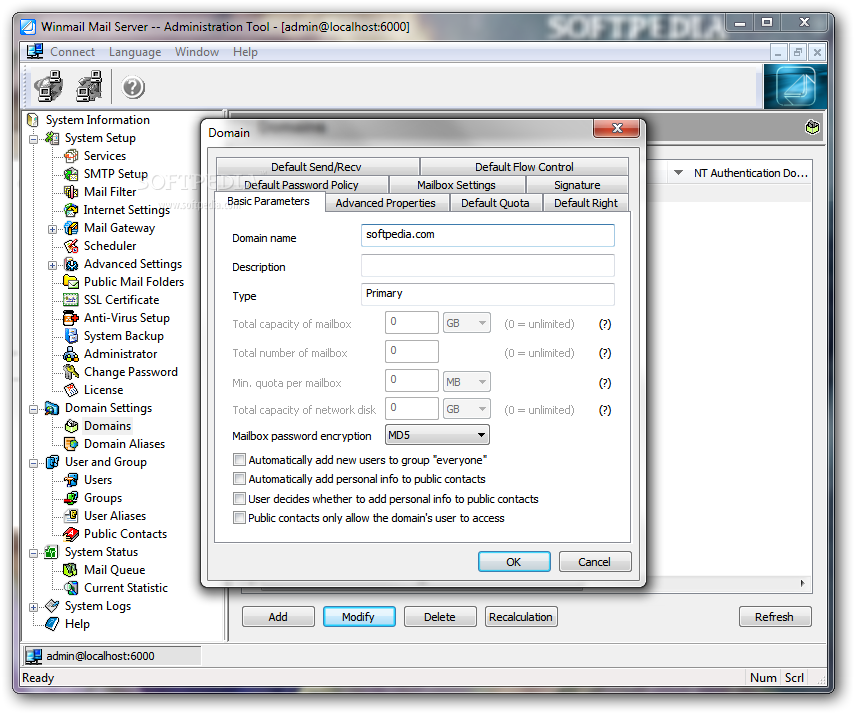Expand the Mail Gateway tree node

(52, 229)
